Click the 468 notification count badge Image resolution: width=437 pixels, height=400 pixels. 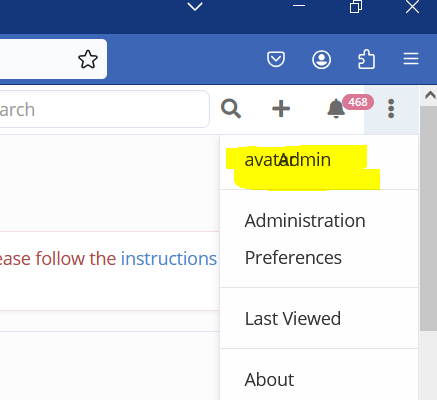[x=358, y=102]
